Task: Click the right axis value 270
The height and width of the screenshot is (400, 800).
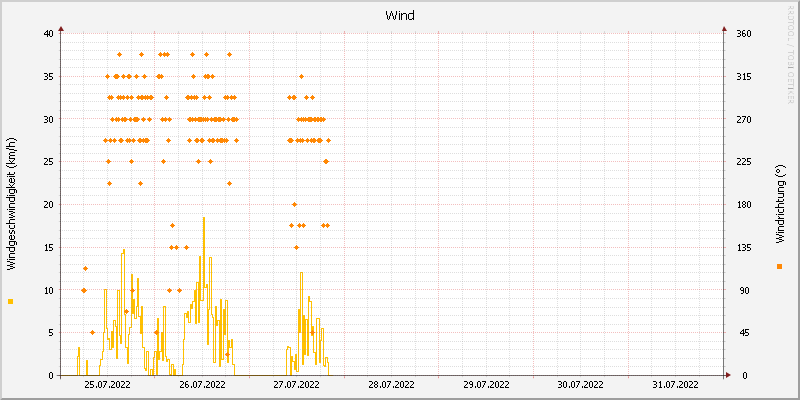Action: pyautogui.click(x=744, y=119)
